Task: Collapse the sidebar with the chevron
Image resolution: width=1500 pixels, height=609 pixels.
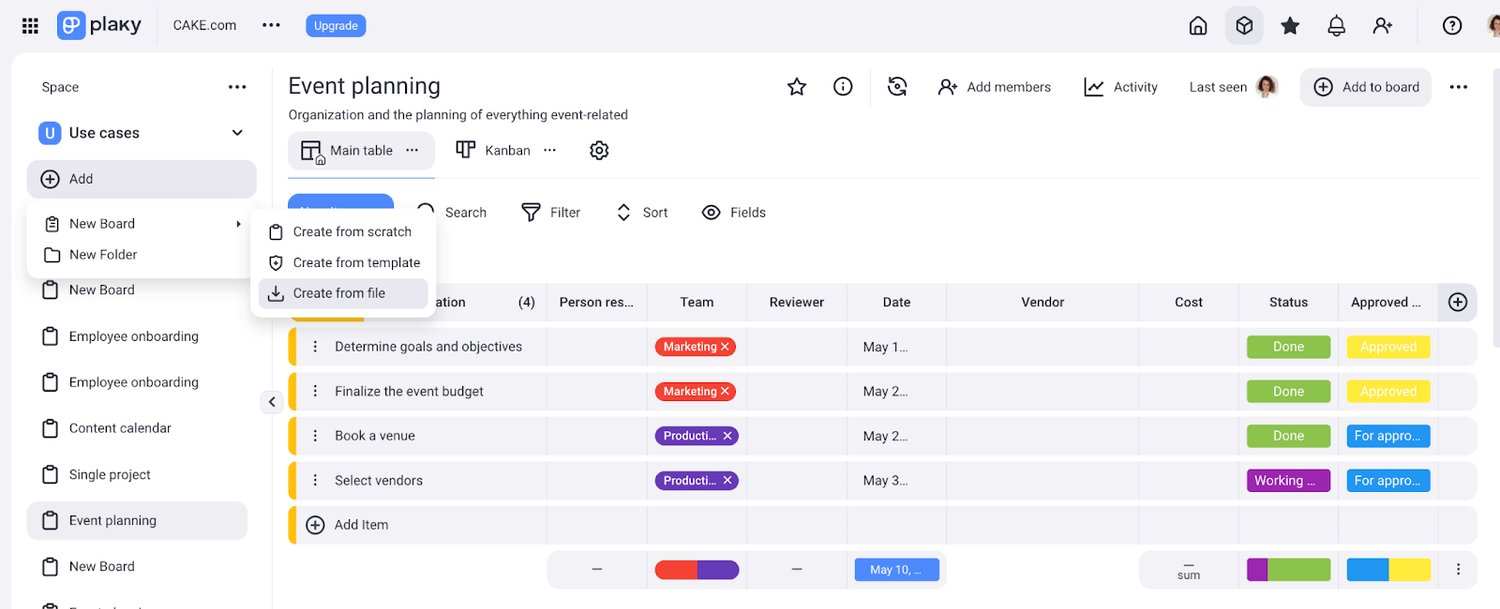Action: point(271,402)
